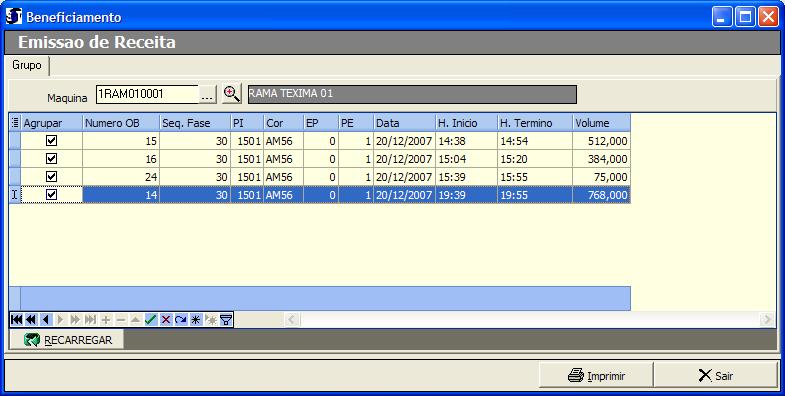The width and height of the screenshot is (785, 396).
Task: Click the asterisk bookmark icon
Action: point(196,320)
